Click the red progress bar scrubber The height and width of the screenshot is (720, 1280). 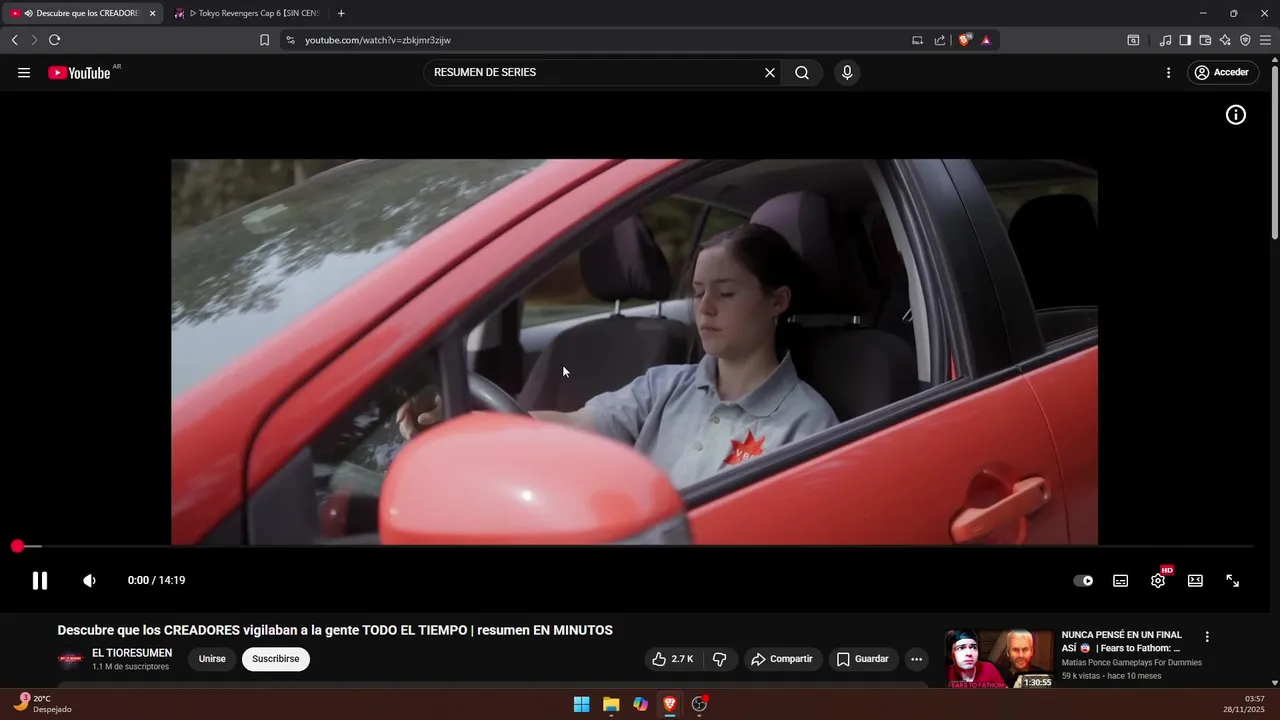[x=17, y=546]
